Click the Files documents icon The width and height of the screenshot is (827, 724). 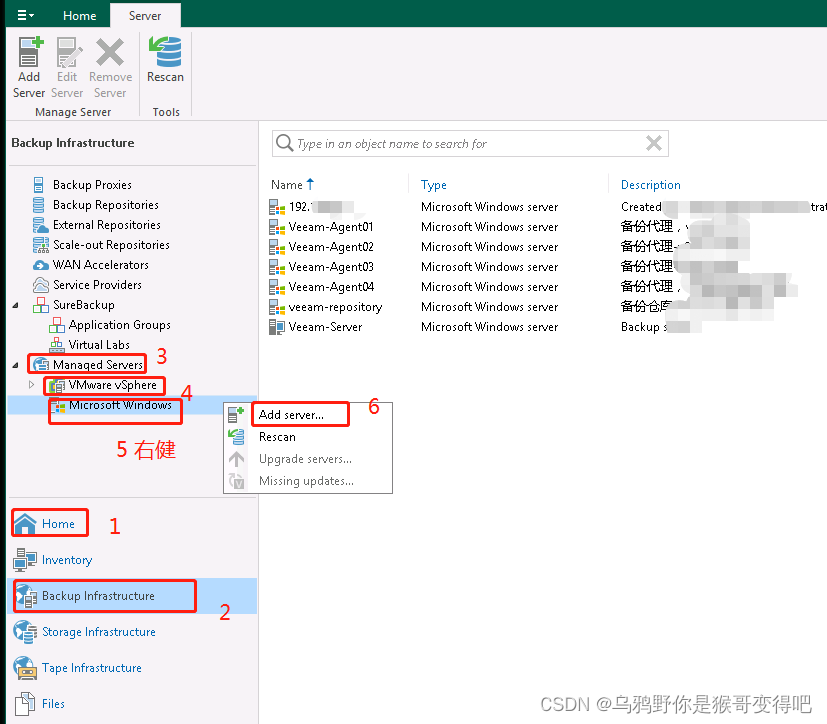tap(24, 703)
